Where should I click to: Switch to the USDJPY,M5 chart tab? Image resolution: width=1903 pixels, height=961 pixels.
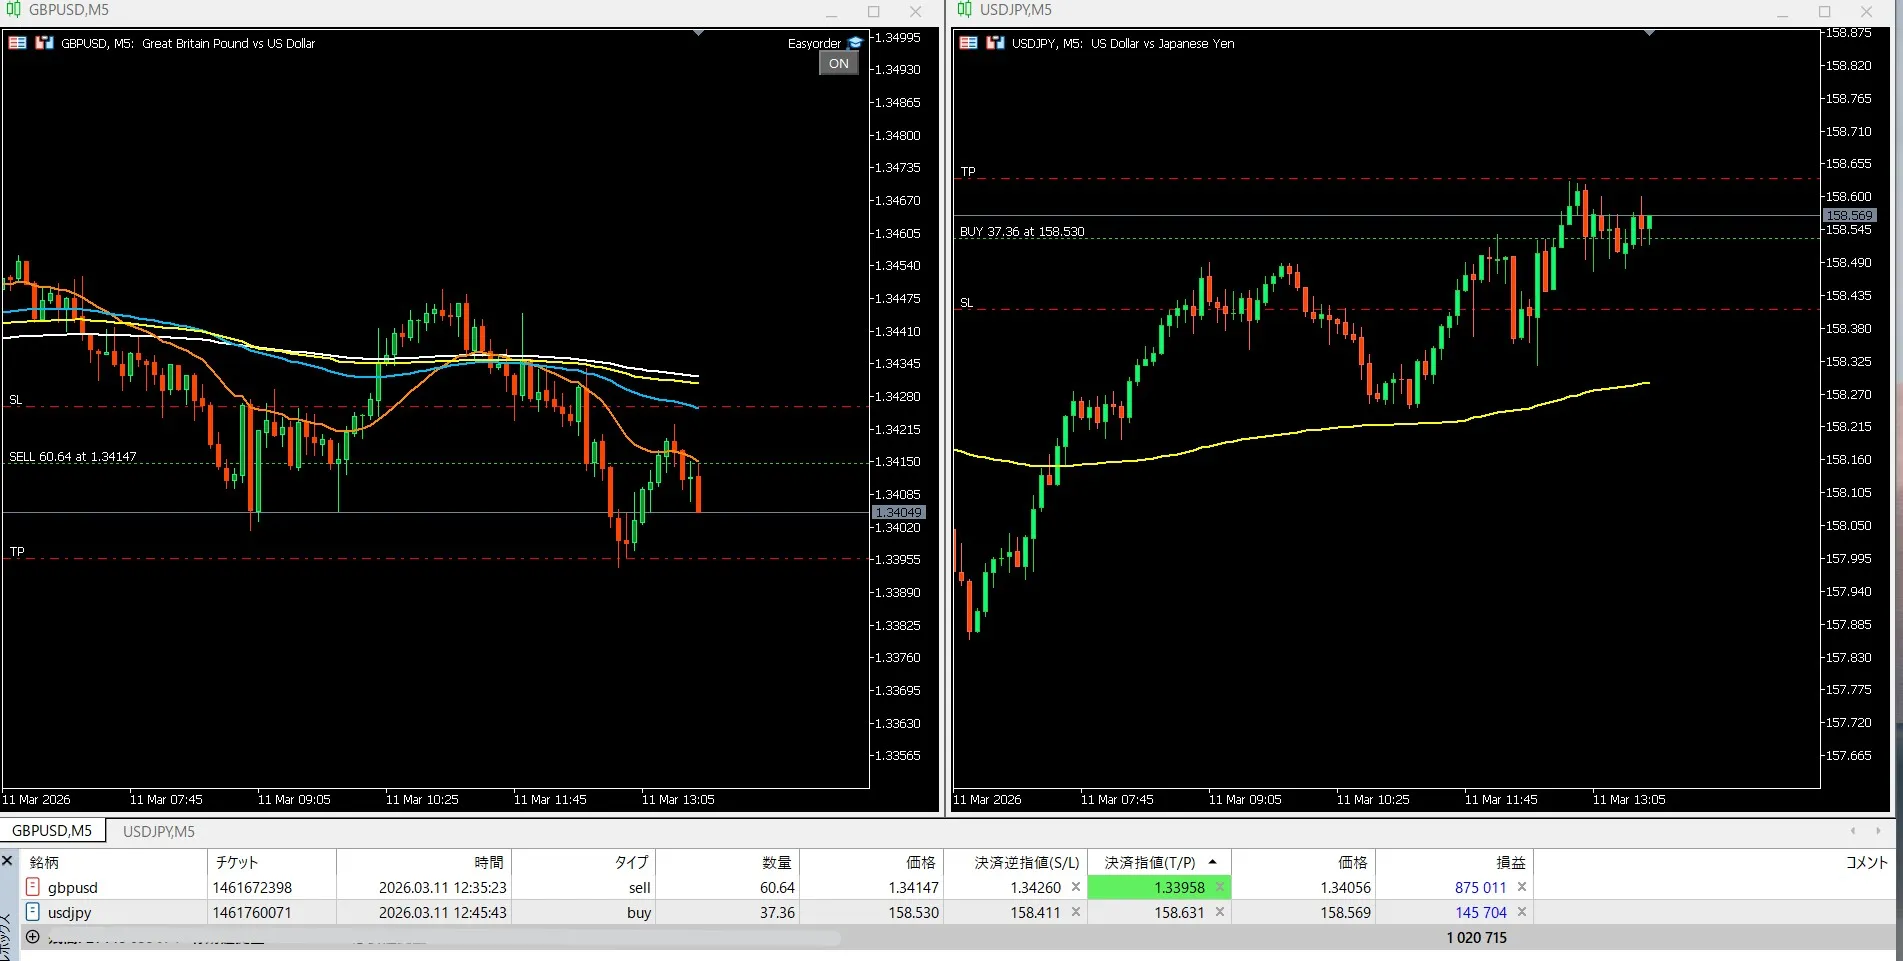[158, 831]
